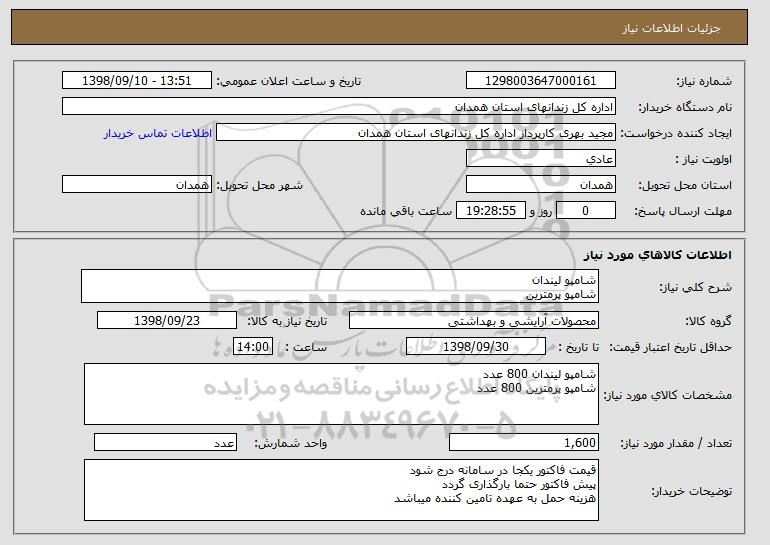Select the ساعت field 14:00
This screenshot has width=770, height=545.
(x=253, y=347)
